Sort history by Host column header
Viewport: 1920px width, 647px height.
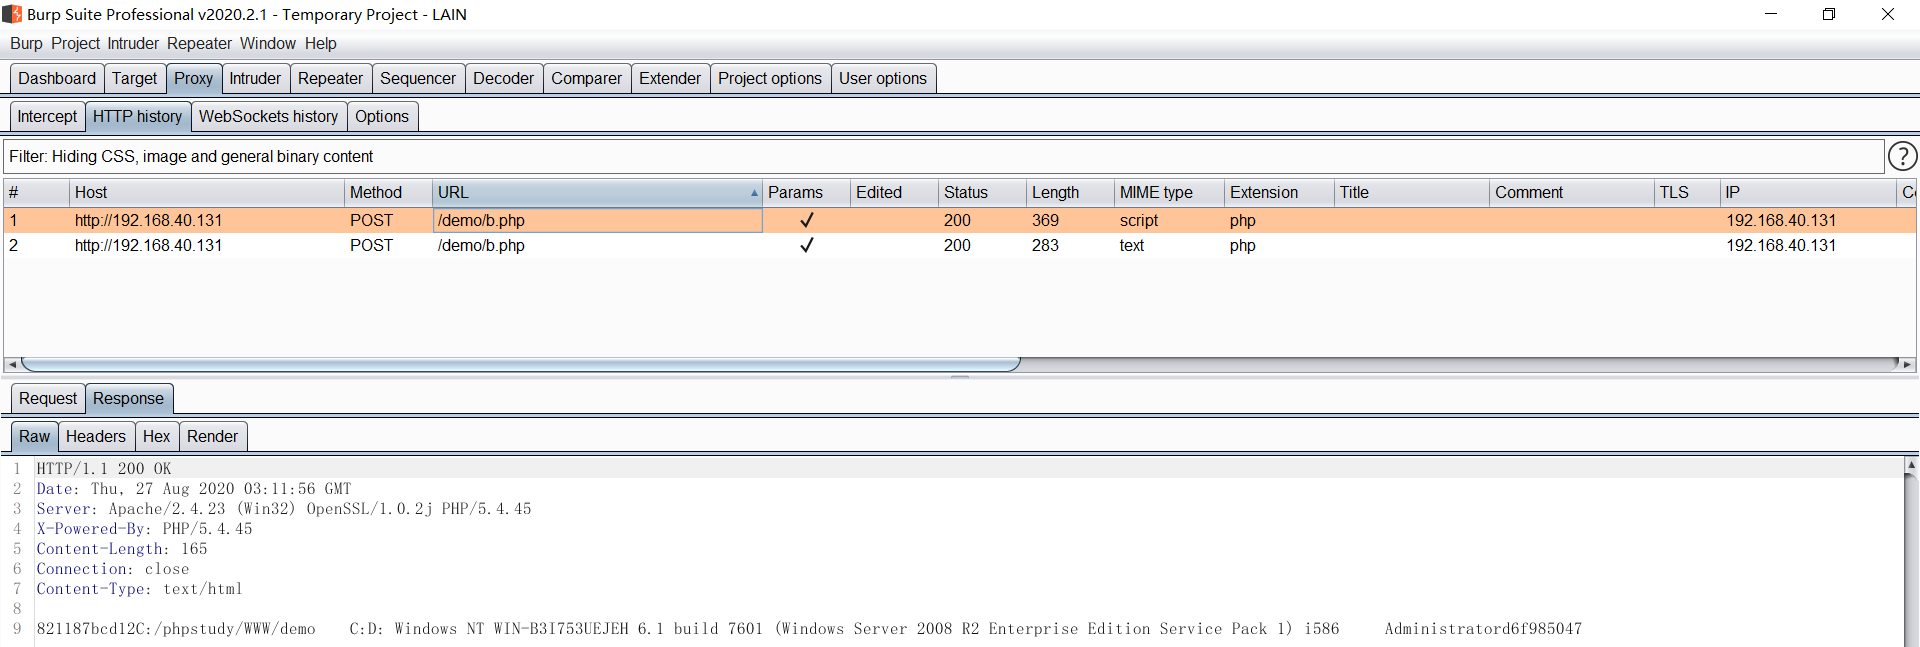pyautogui.click(x=206, y=192)
